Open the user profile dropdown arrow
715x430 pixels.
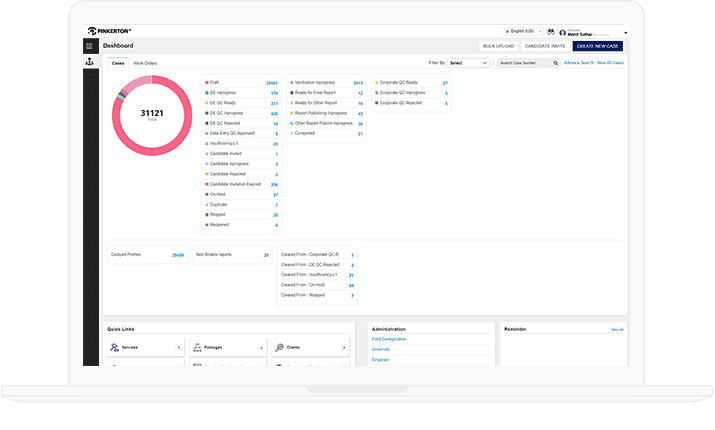(x=625, y=33)
